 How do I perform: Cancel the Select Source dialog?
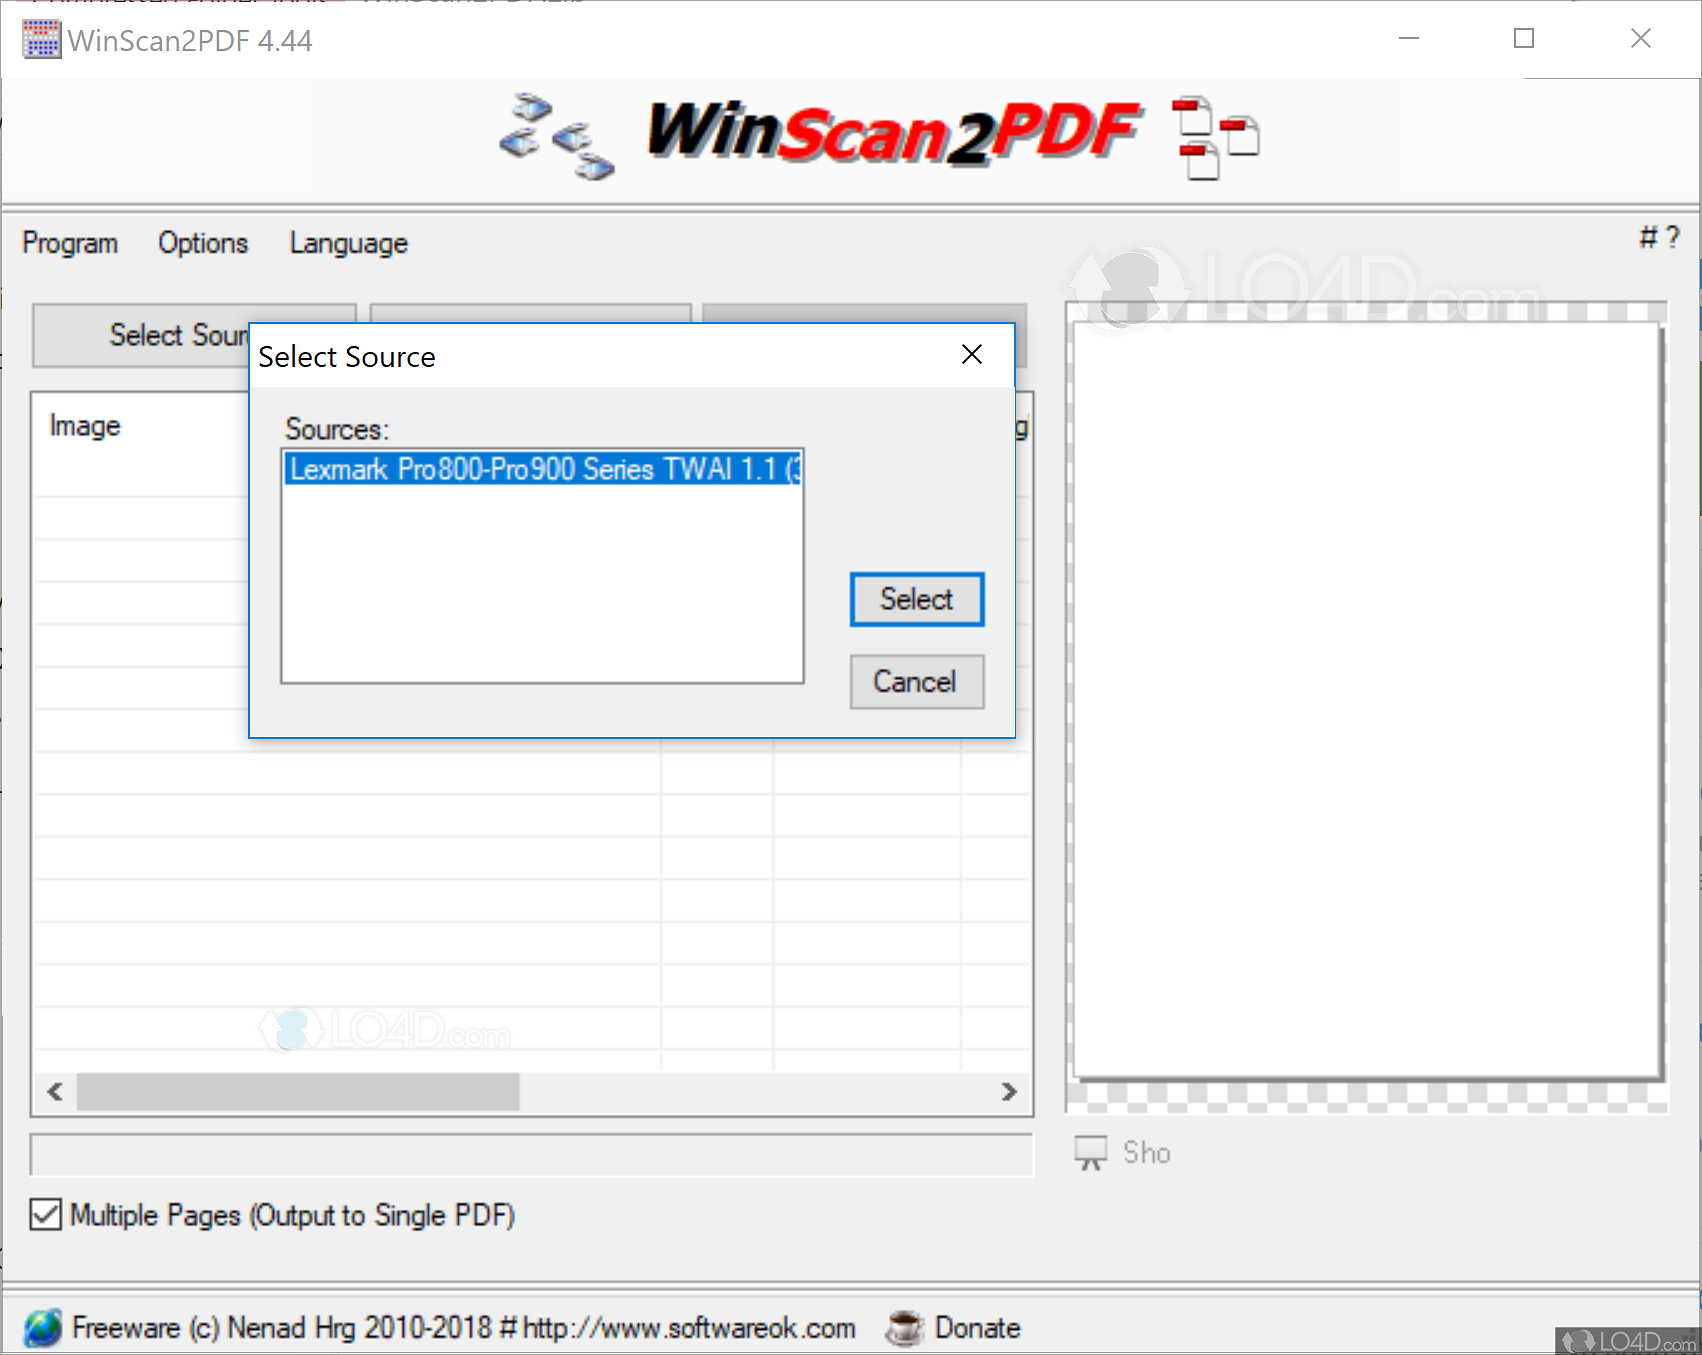click(917, 682)
